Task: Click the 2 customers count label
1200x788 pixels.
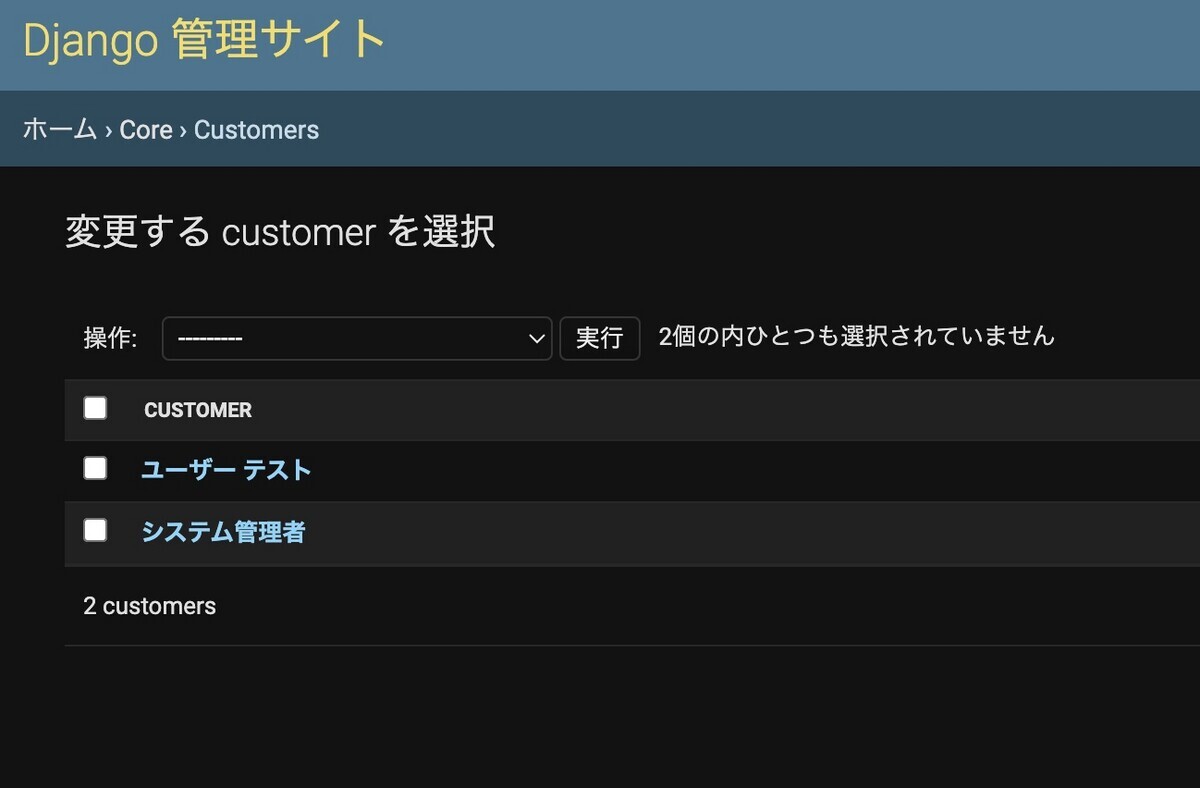Action: tap(149, 605)
